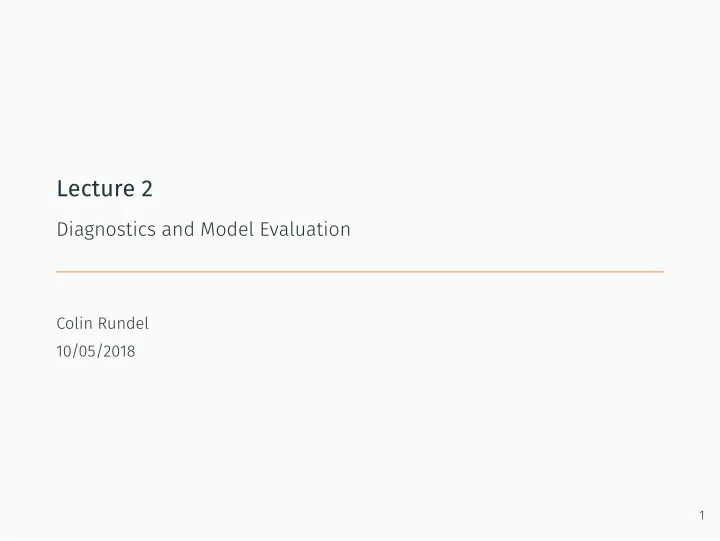Click the letter "C" starting the author name
The image size is (720, 541).
click(x=62, y=323)
